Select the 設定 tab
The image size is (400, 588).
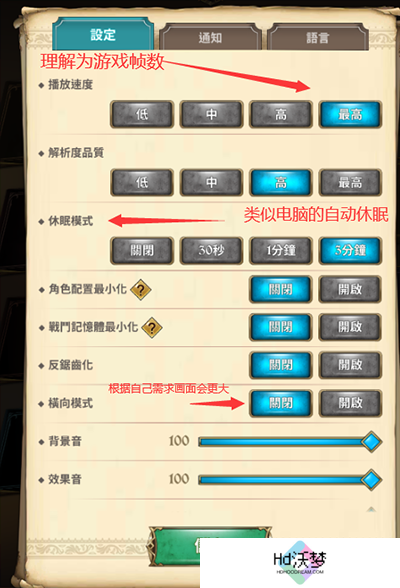click(x=103, y=34)
